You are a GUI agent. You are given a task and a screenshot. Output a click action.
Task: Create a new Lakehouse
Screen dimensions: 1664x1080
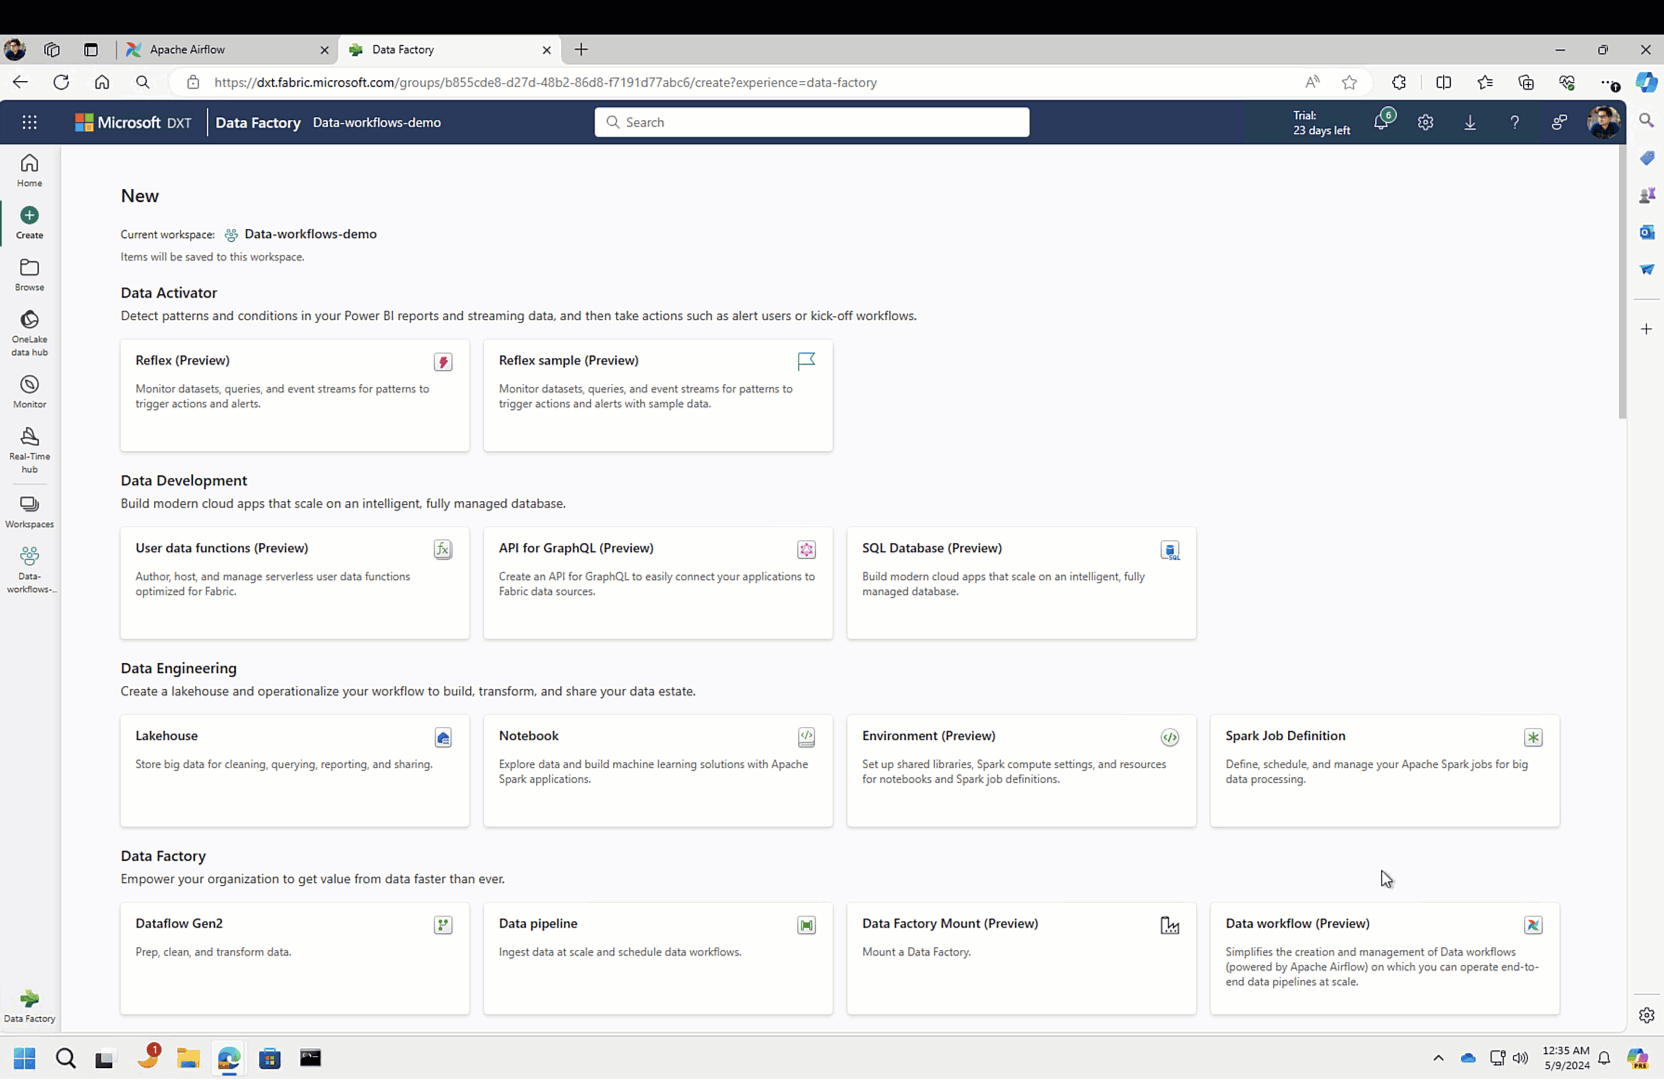(295, 770)
